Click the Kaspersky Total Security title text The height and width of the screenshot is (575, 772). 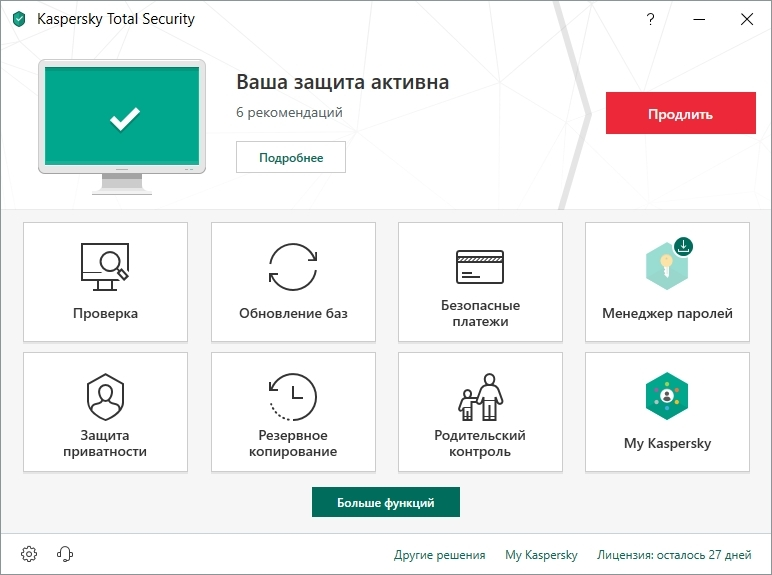116,19
